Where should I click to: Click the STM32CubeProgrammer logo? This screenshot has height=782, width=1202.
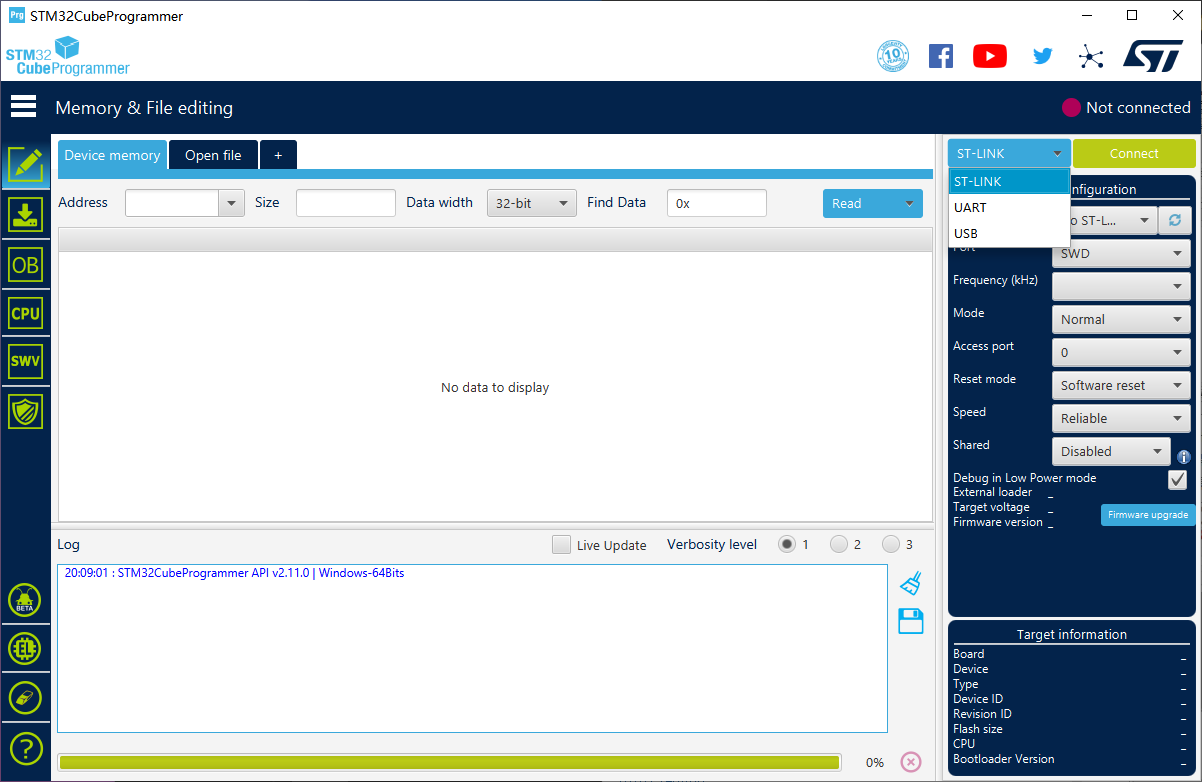[x=68, y=56]
